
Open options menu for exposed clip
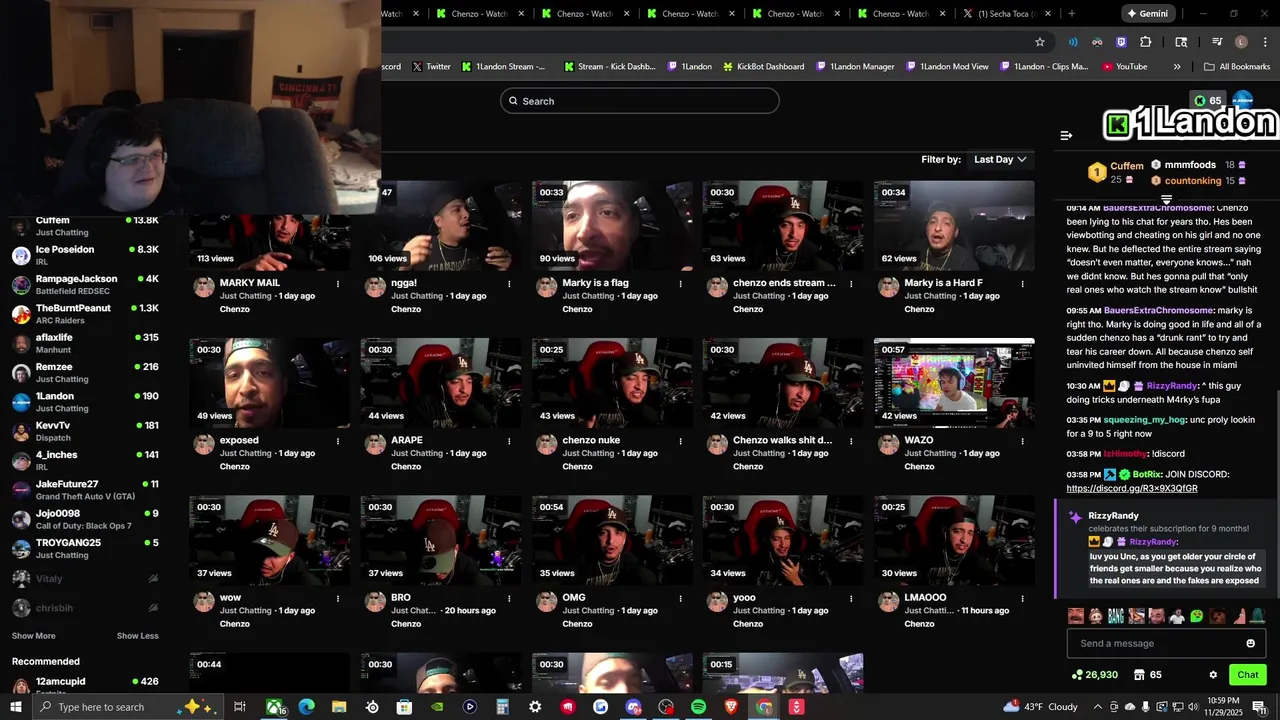338,441
